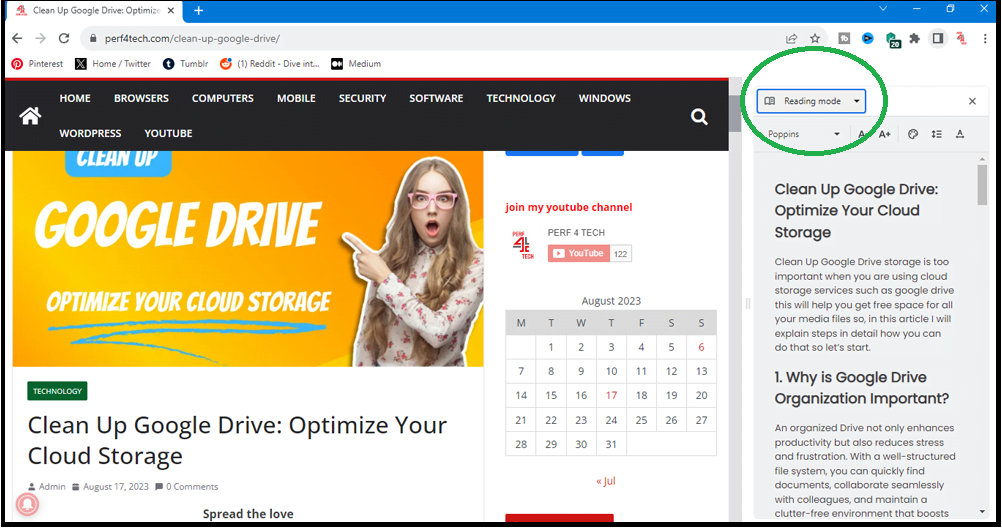Open the Tumblr bookmark
The width and height of the screenshot is (1002, 530).
(185, 64)
